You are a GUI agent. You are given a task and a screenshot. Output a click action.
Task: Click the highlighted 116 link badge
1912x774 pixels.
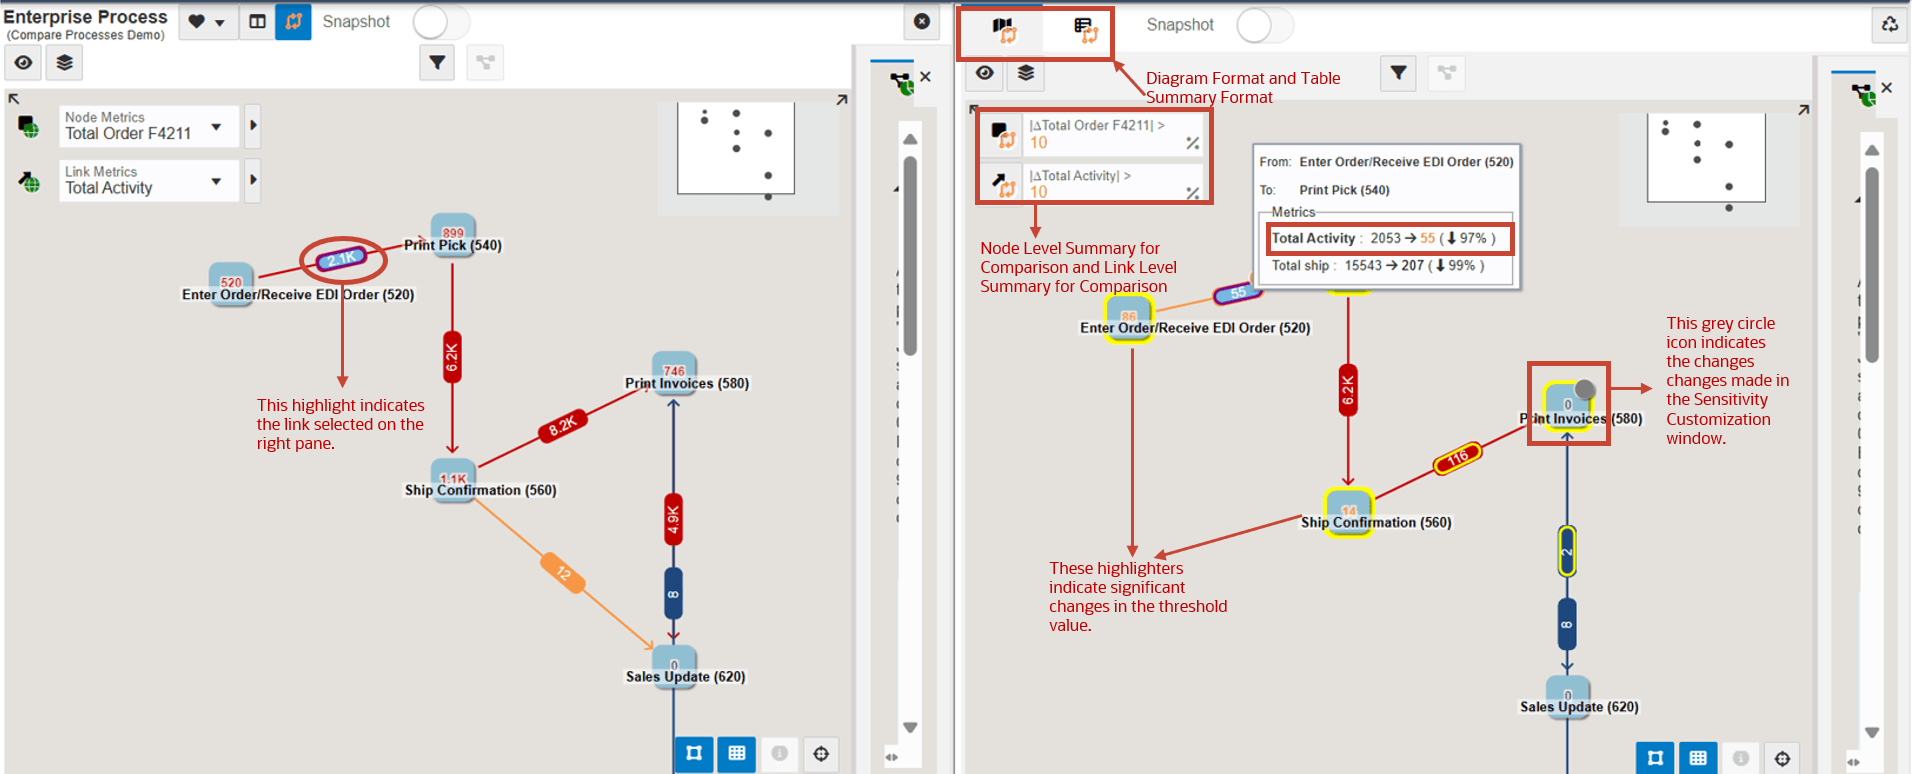click(1458, 458)
